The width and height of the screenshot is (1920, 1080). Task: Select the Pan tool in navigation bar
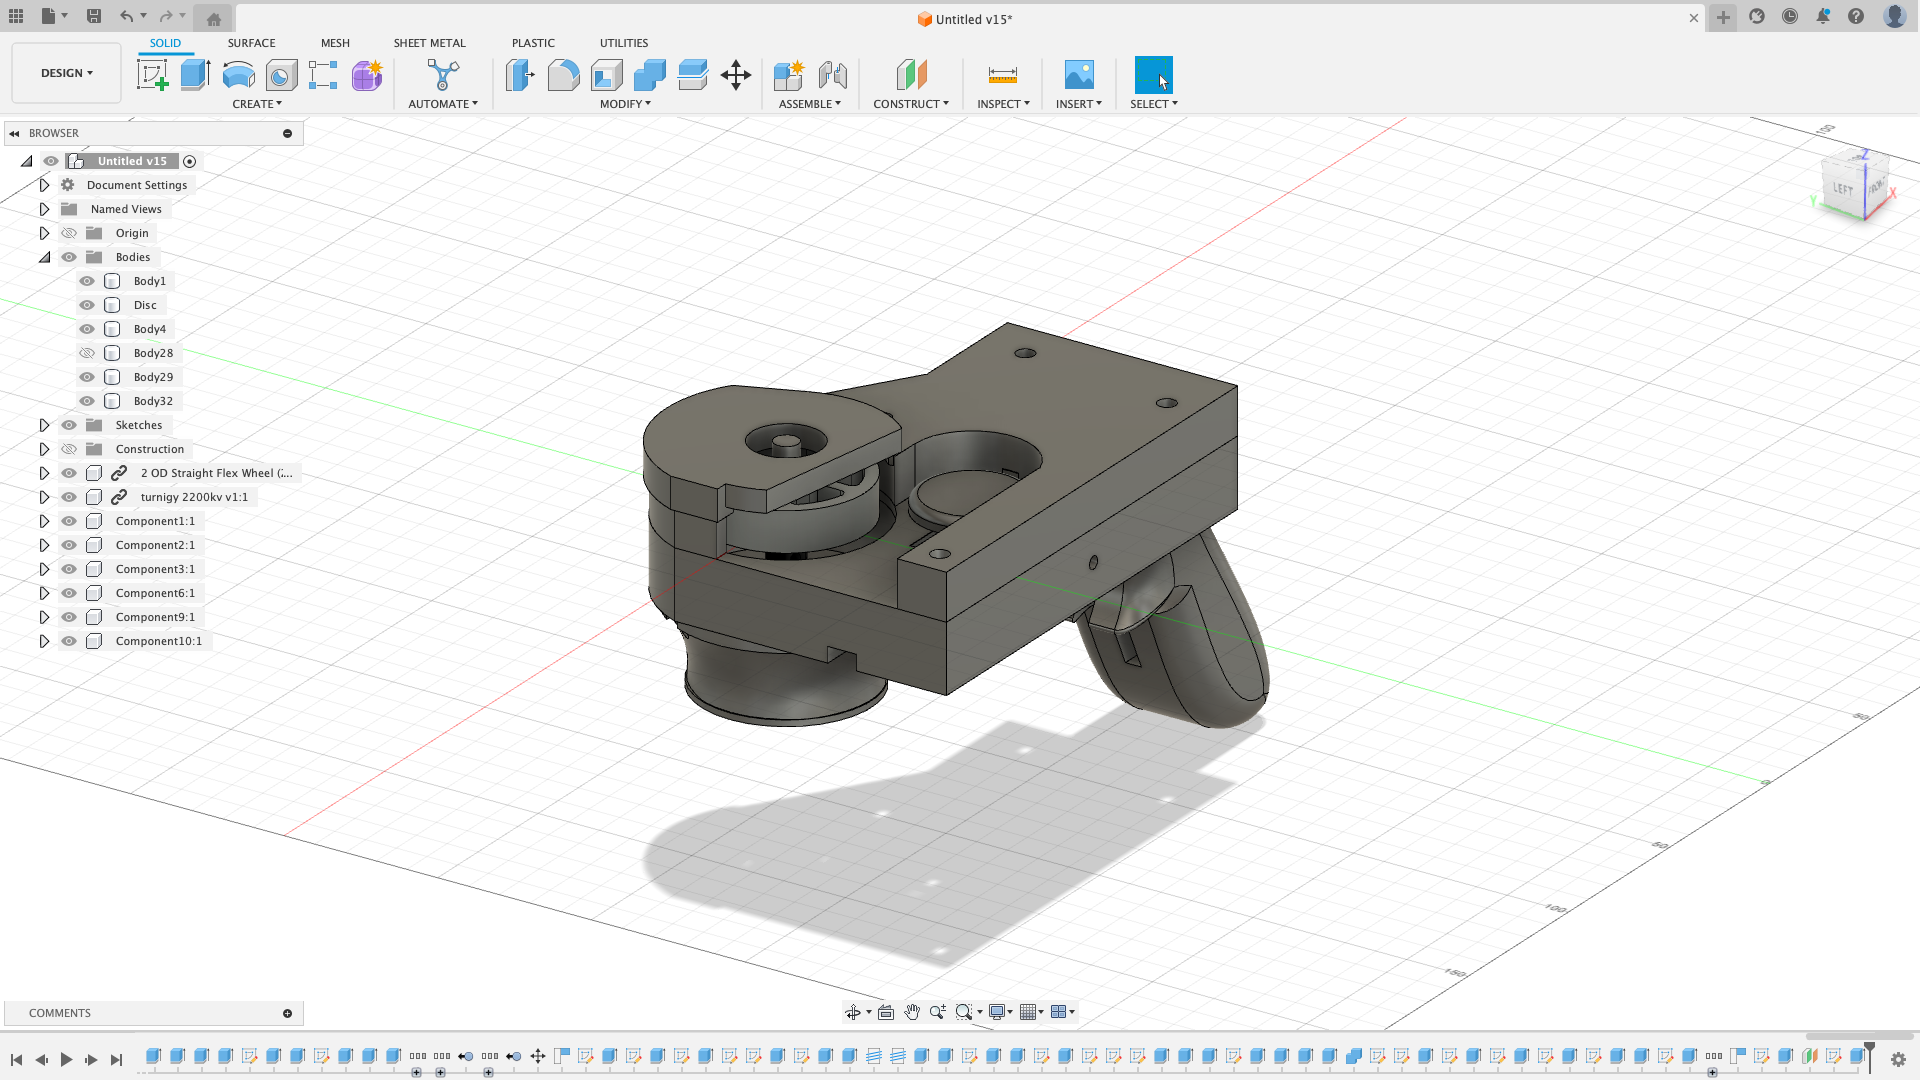911,1012
